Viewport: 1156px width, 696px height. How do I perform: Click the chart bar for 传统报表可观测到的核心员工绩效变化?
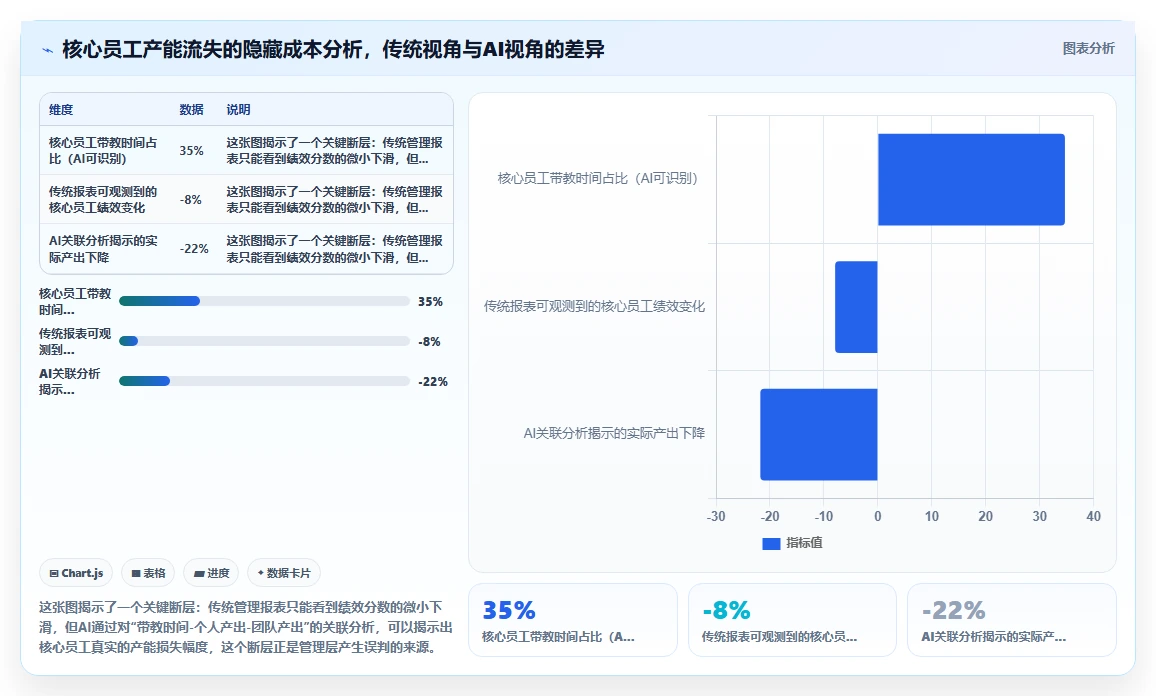[x=856, y=307]
